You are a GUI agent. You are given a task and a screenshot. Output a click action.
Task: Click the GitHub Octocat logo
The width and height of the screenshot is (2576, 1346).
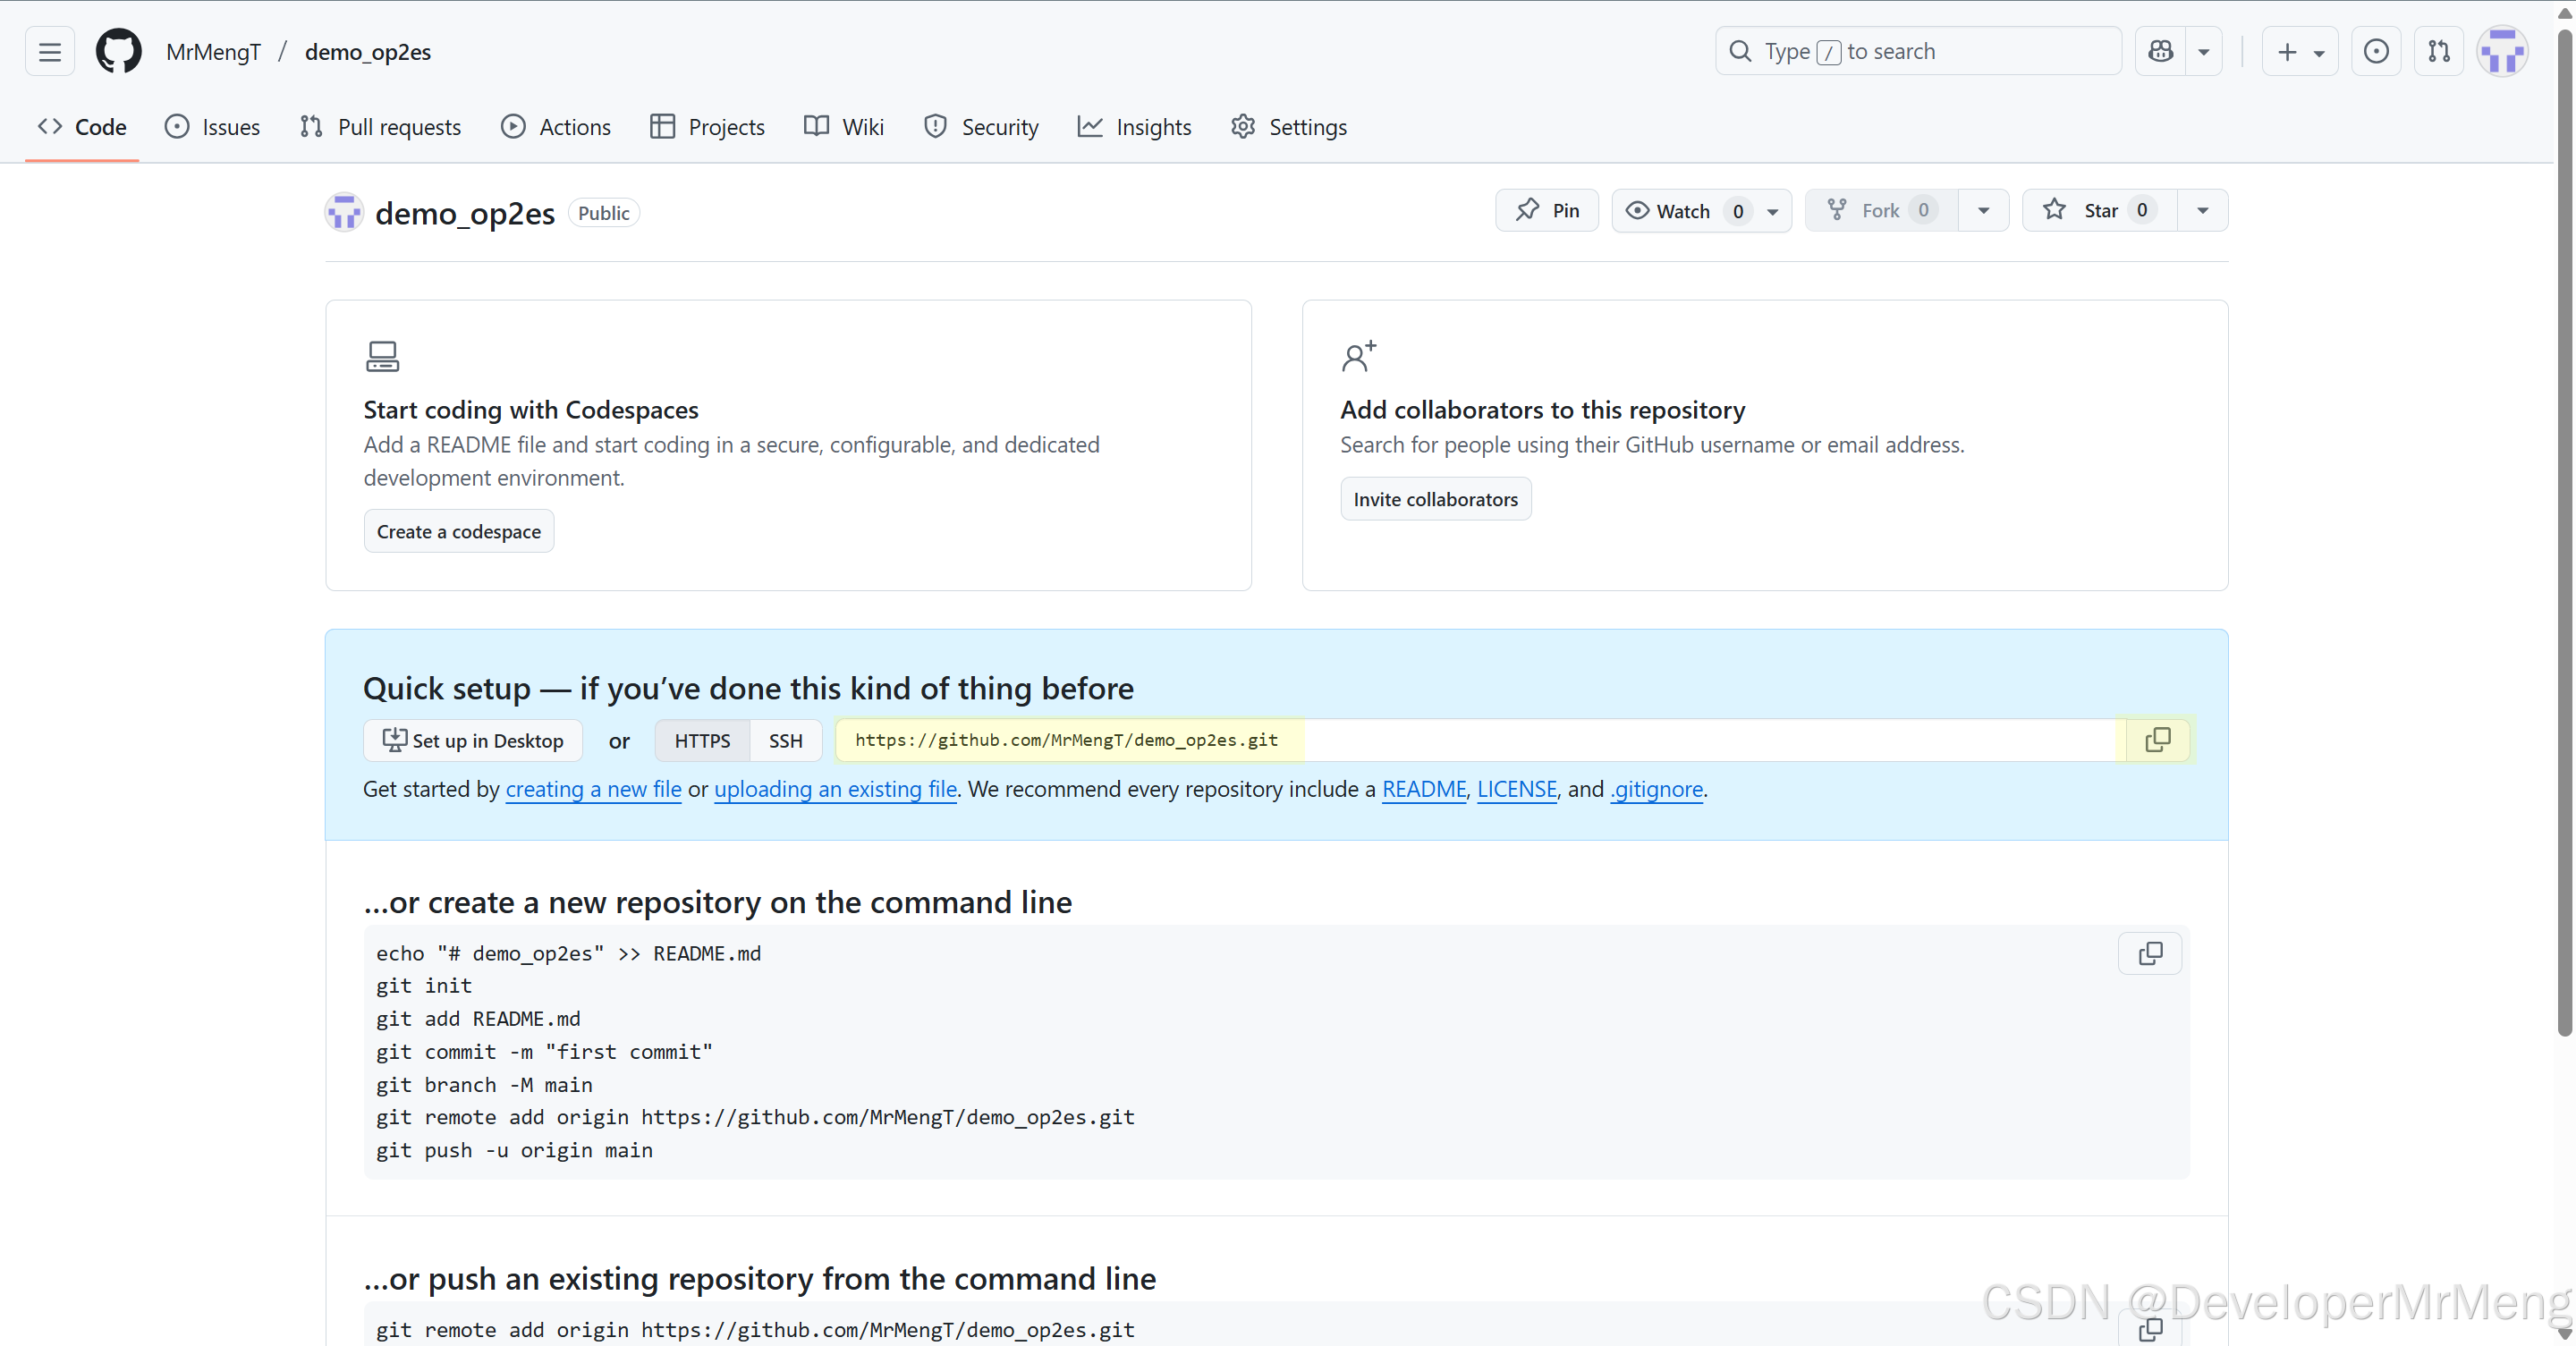coord(118,52)
